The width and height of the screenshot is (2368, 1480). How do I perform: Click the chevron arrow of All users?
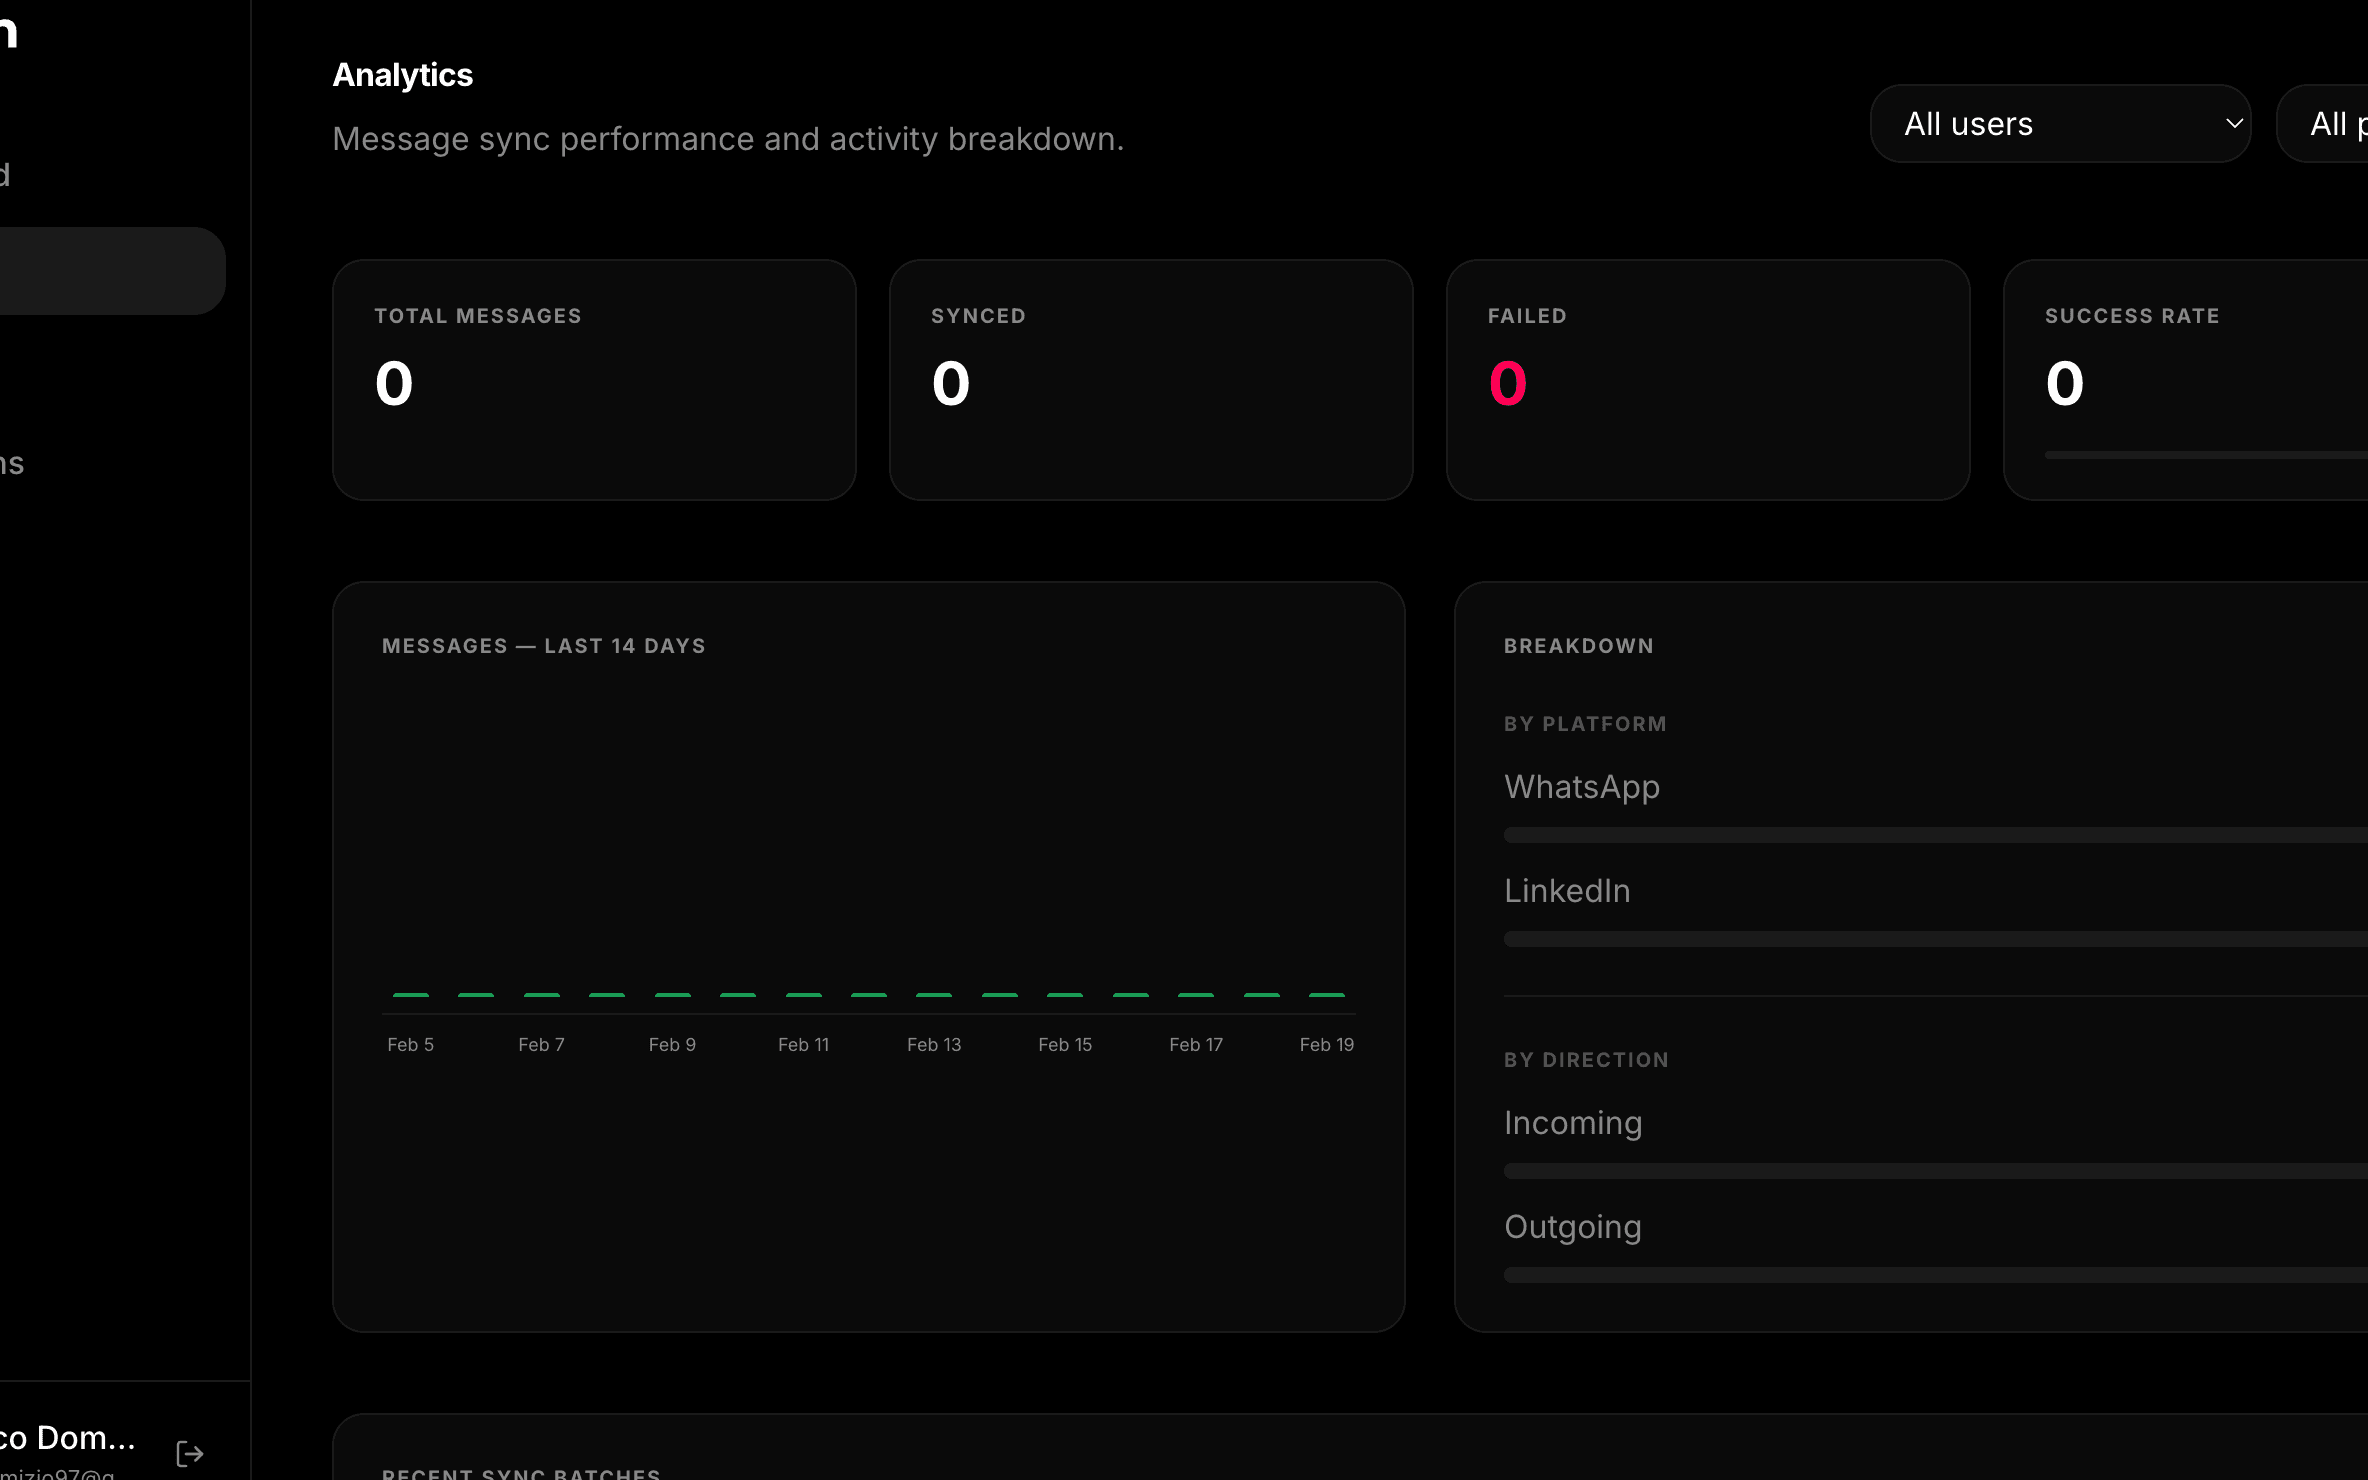2234,124
